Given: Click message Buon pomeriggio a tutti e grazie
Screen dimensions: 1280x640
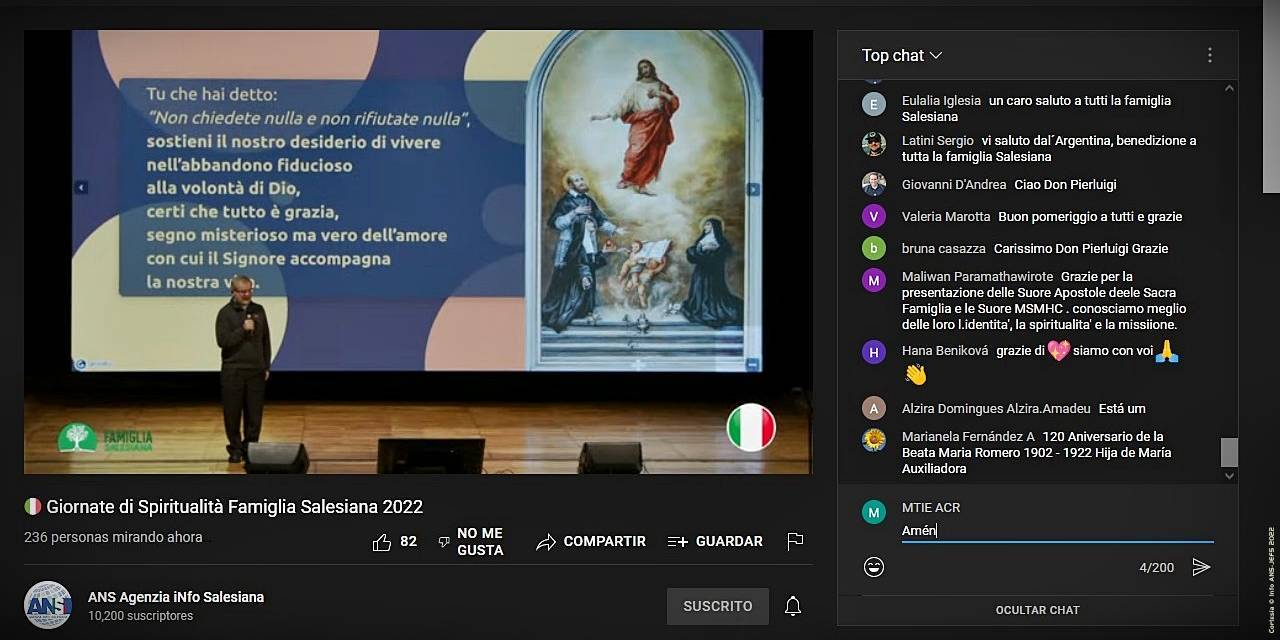Looking at the screenshot, I should coord(1090,217).
